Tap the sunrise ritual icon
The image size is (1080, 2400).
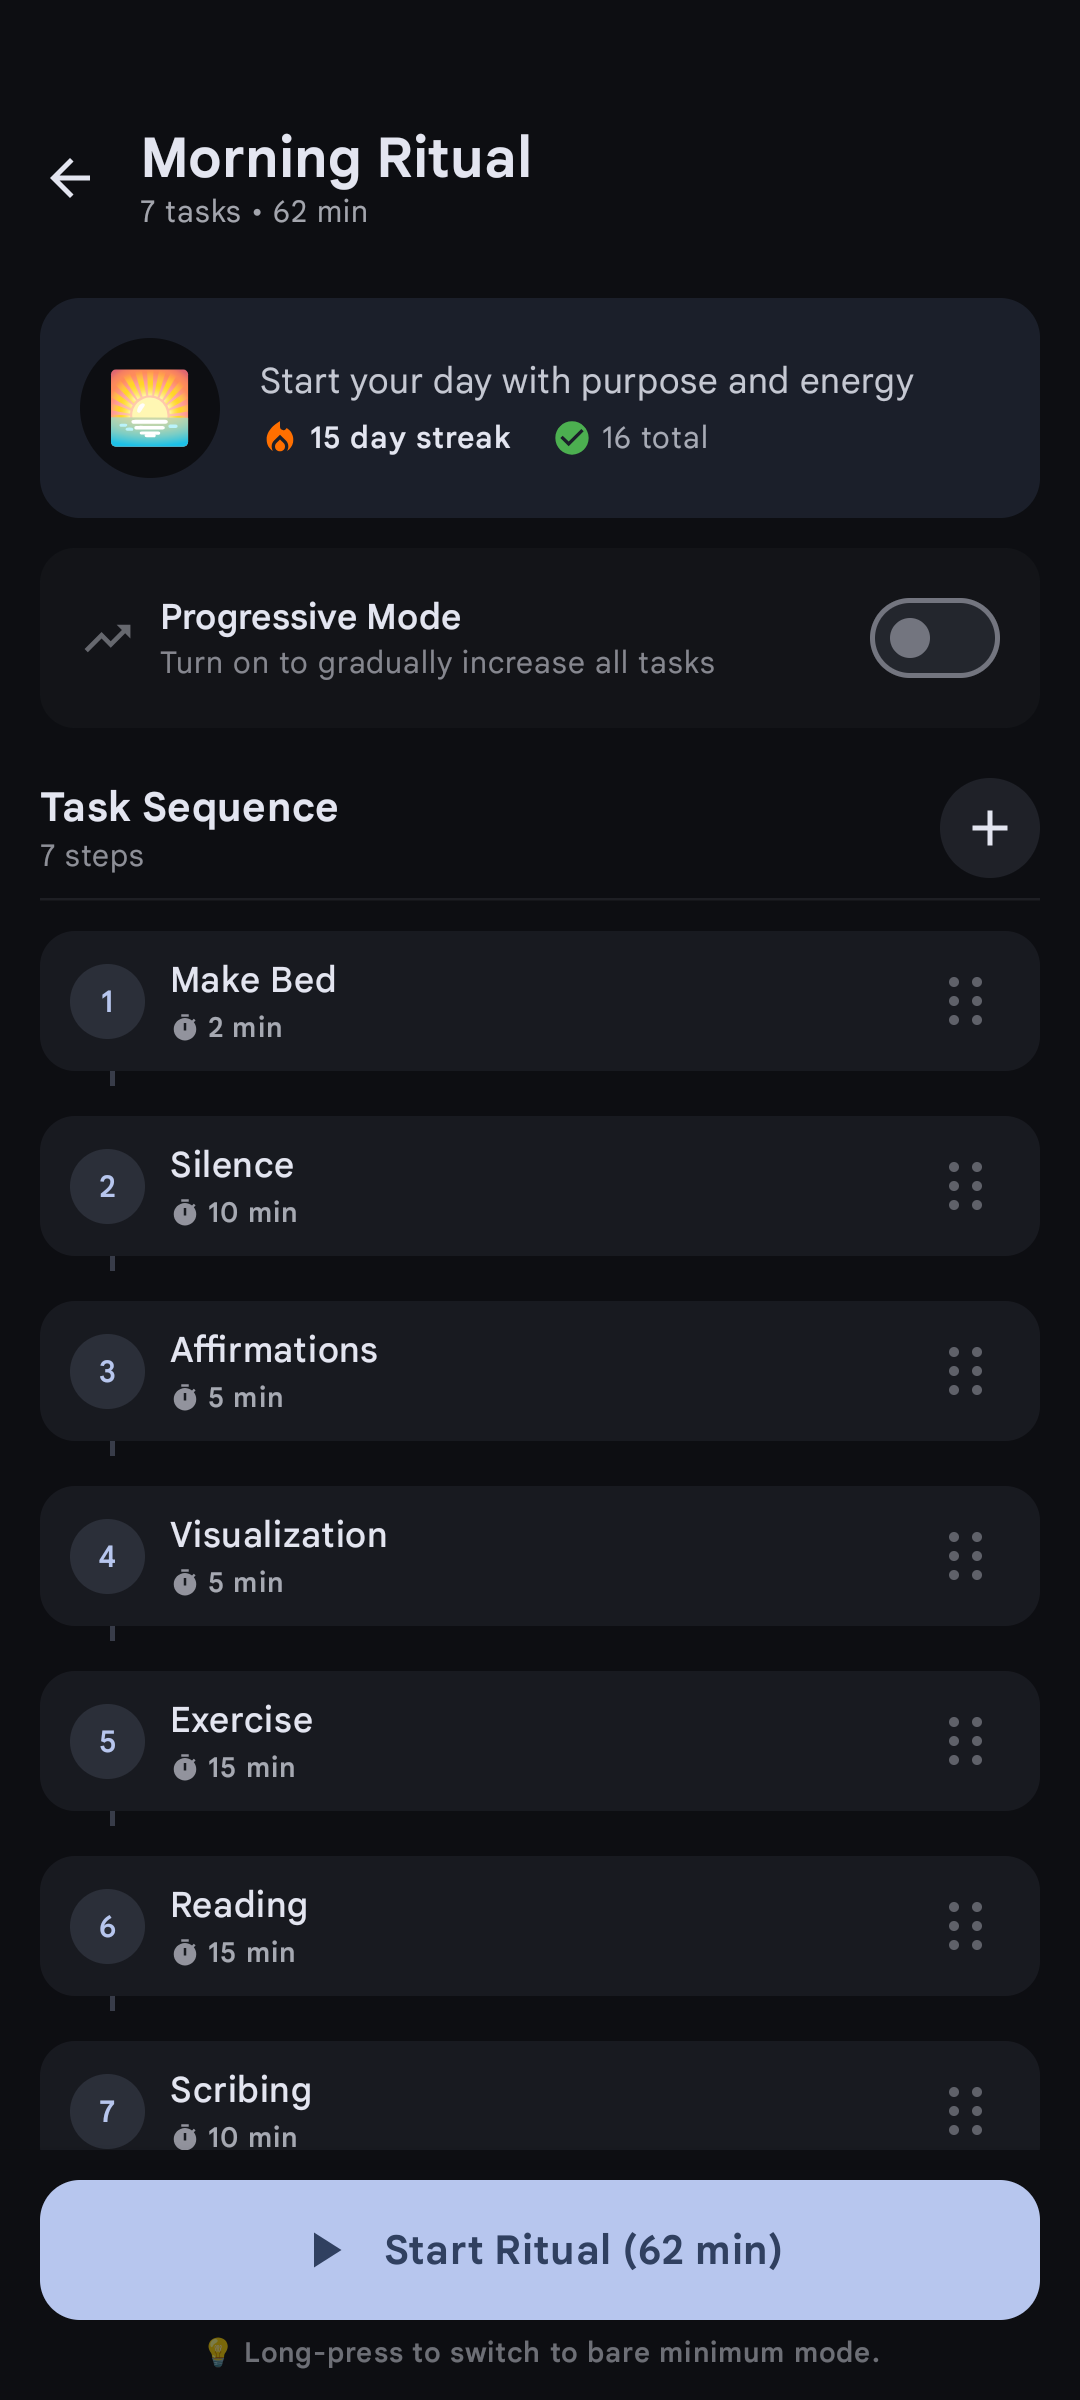150,408
